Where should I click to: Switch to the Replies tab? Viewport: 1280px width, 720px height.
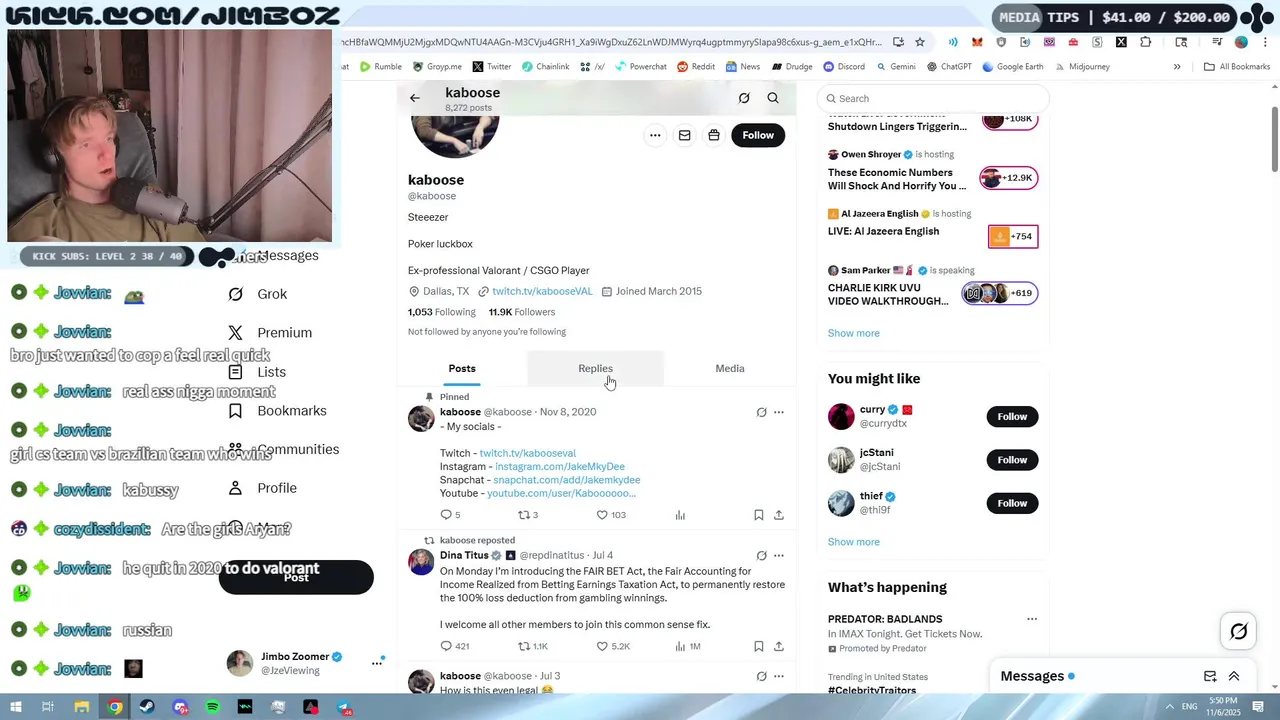click(x=595, y=368)
